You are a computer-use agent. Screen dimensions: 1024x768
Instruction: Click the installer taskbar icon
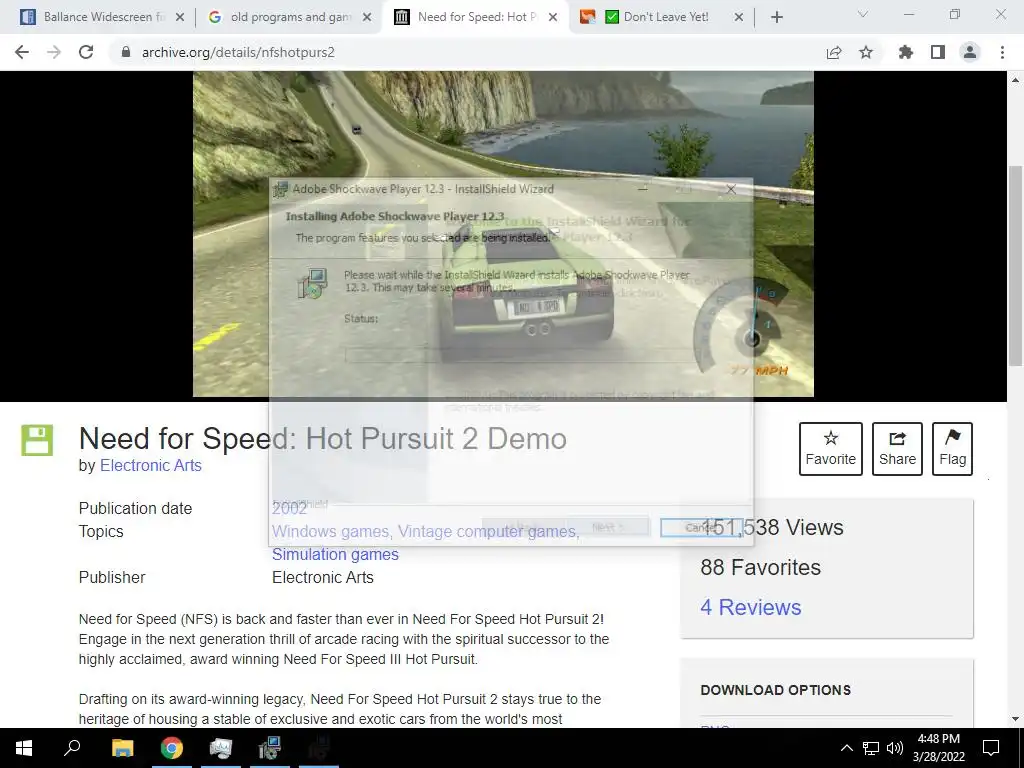point(269,748)
